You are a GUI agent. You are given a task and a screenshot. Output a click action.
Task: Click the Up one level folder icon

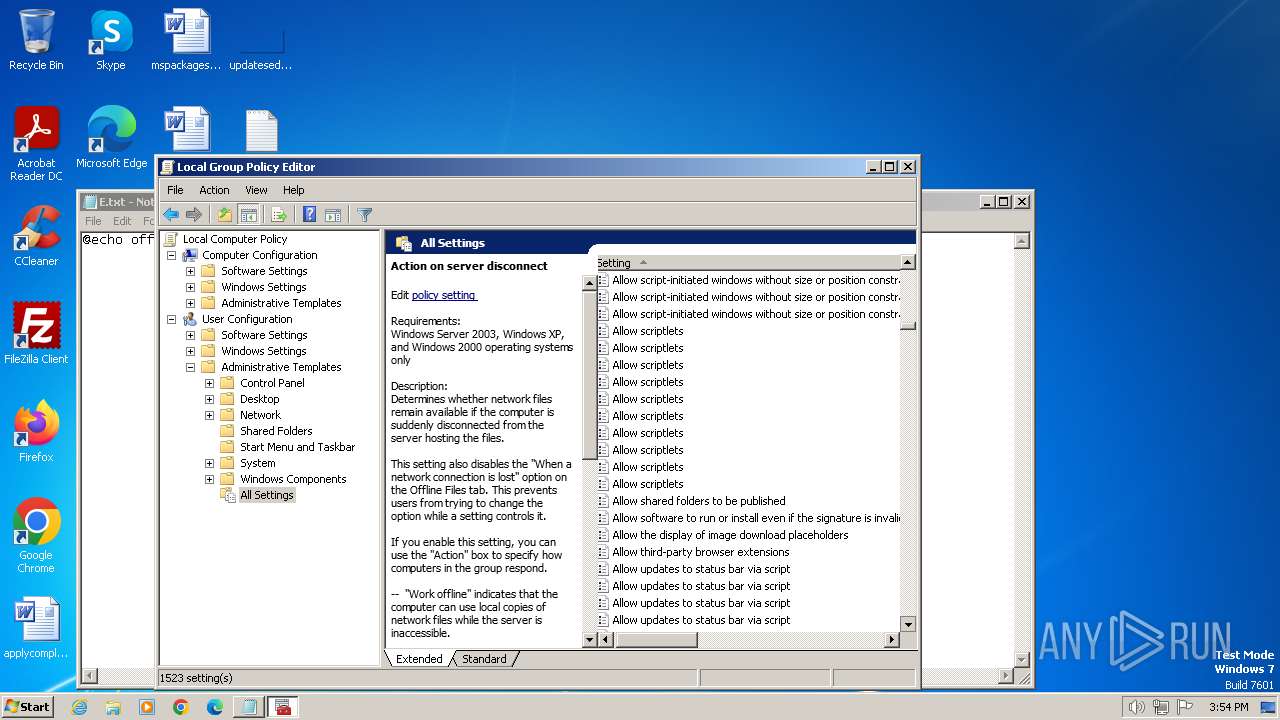225,215
